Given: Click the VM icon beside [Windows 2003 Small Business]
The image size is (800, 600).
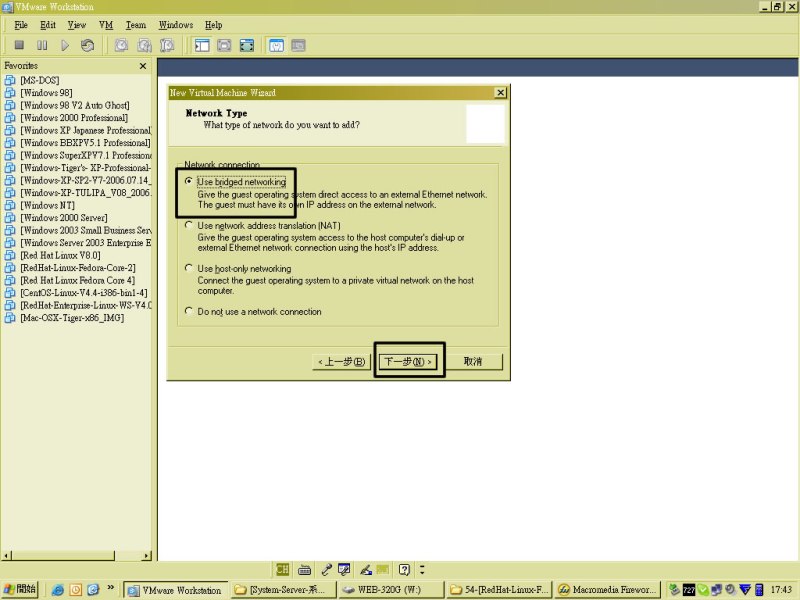Looking at the screenshot, I should pyautogui.click(x=10, y=230).
